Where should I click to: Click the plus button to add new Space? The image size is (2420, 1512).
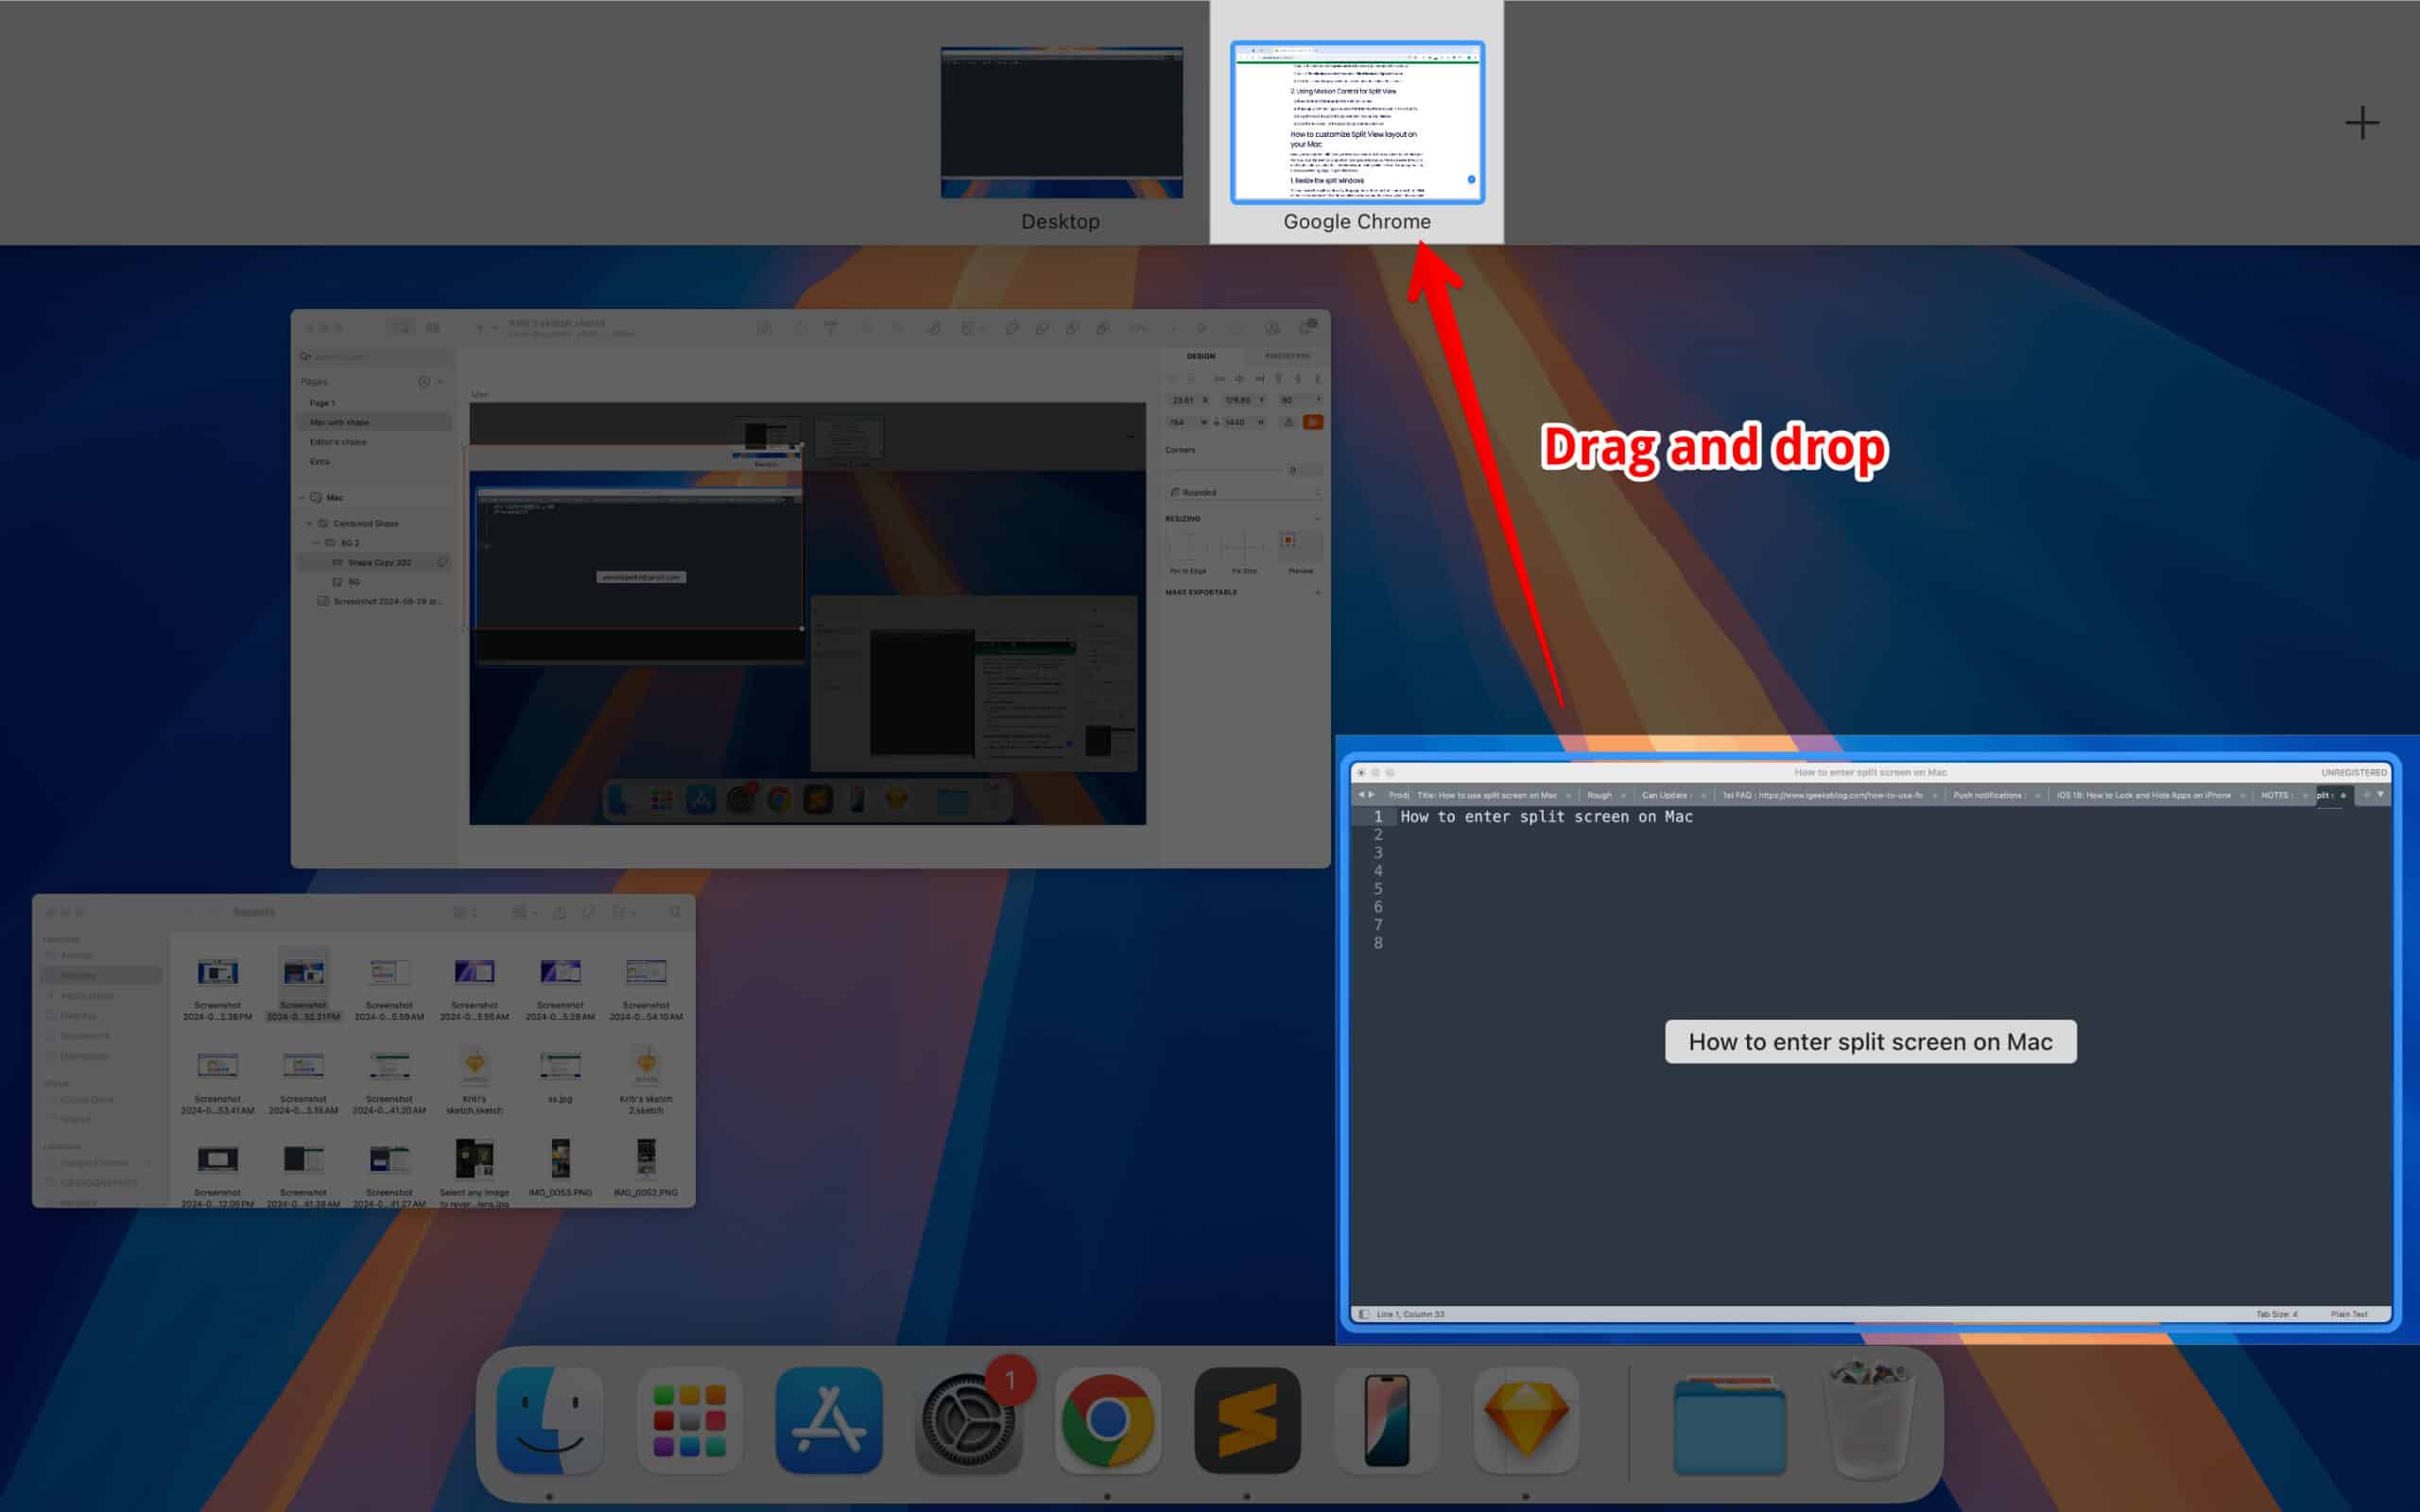click(x=2362, y=122)
